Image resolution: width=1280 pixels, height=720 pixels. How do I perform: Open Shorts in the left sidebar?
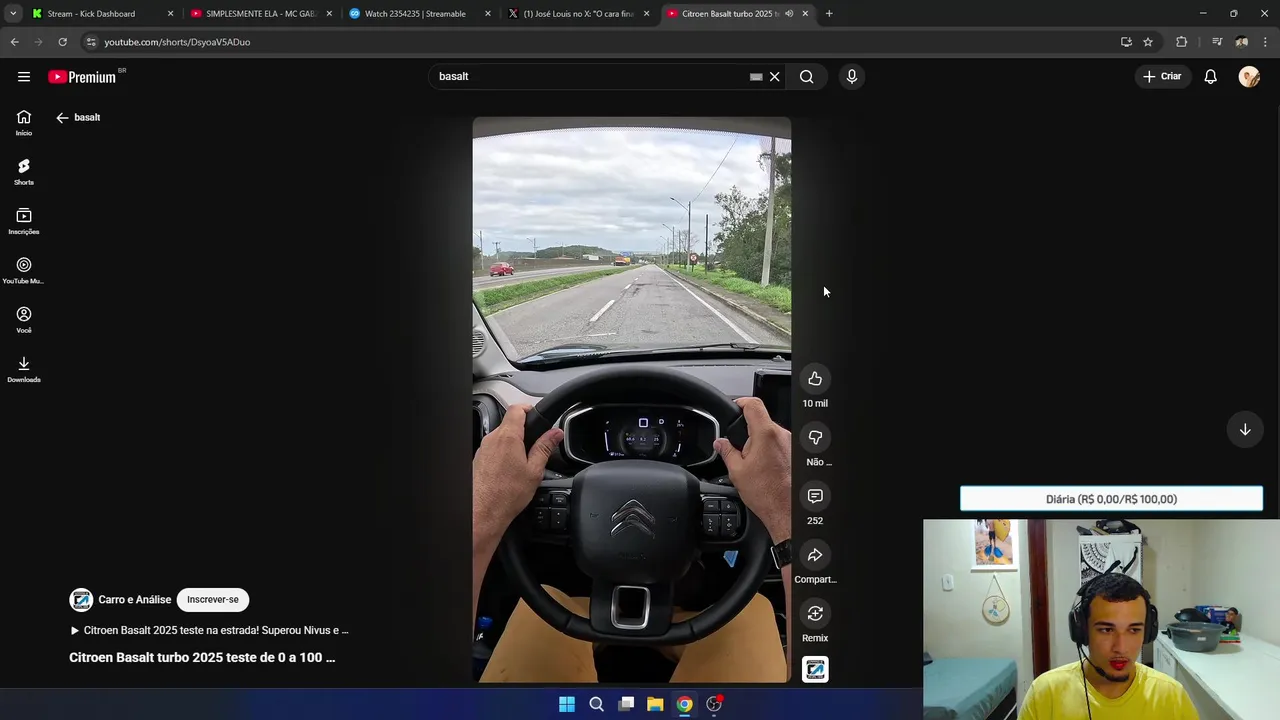tap(24, 172)
